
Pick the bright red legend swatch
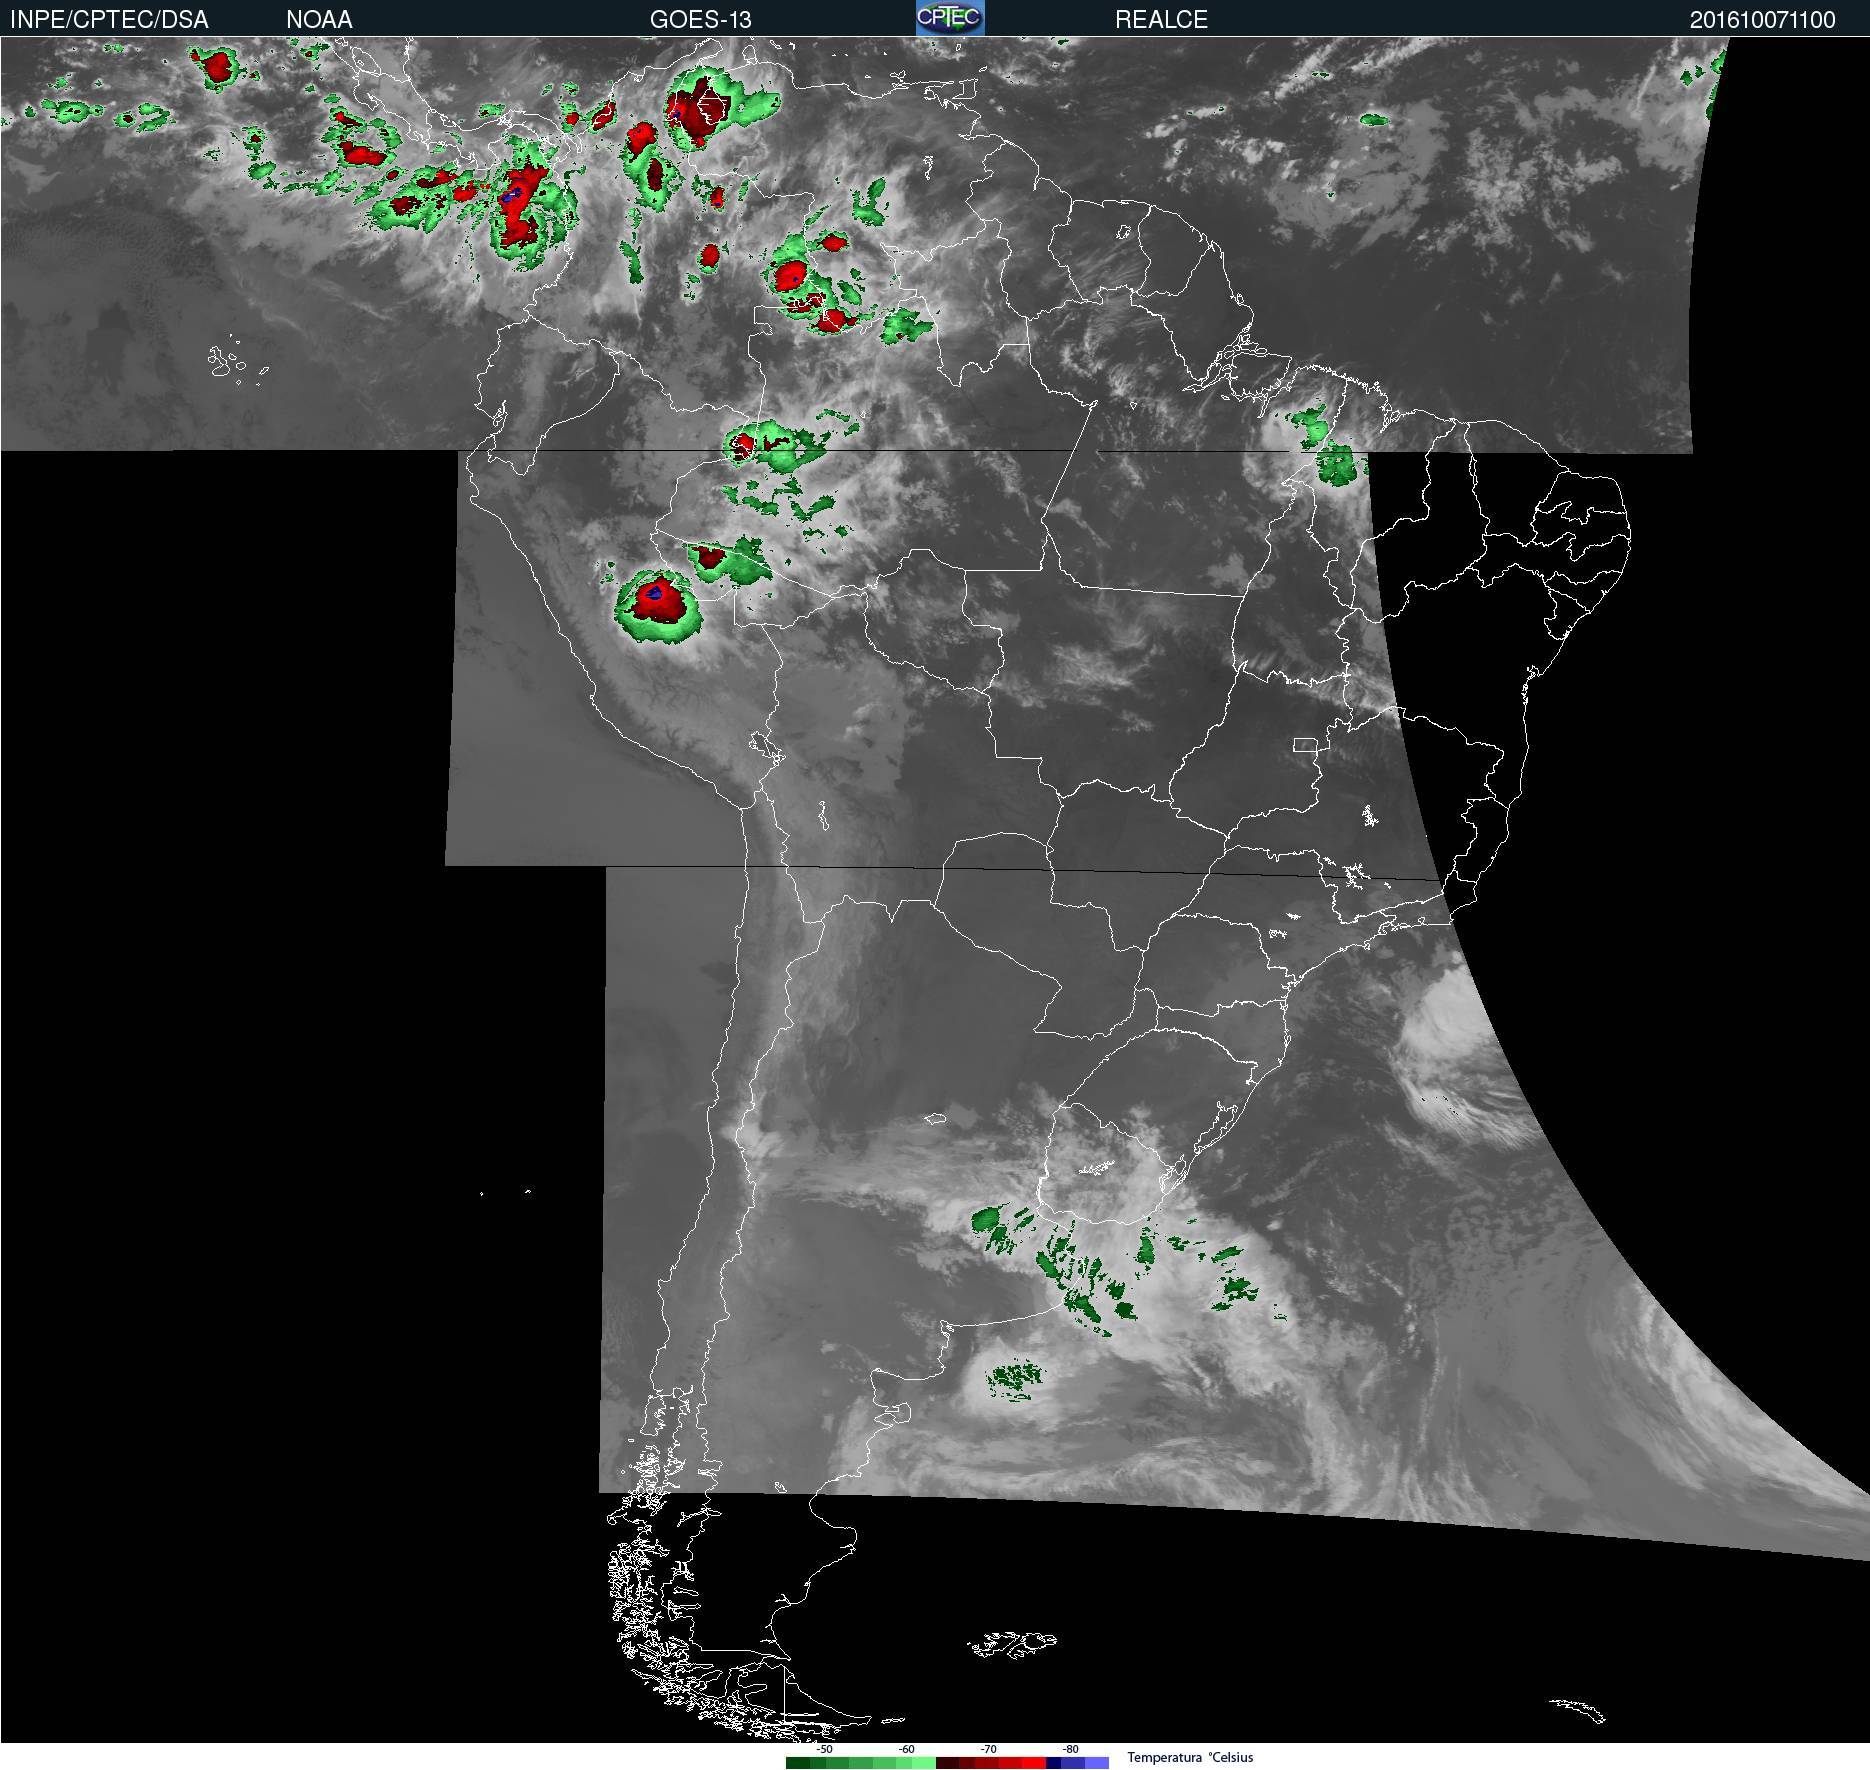[x=1034, y=1763]
